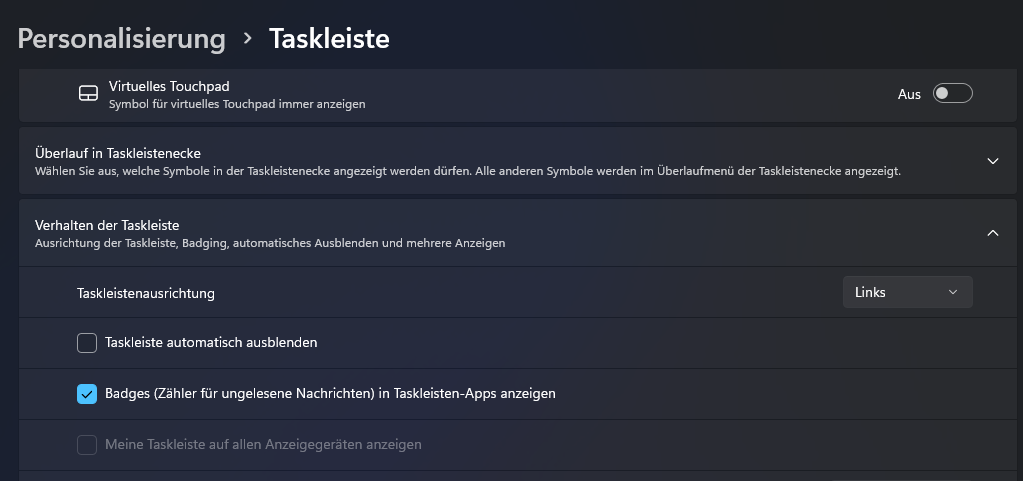The image size is (1023, 481).
Task: Click the breadcrumb arrow after Personalisierung
Action: pyautogui.click(x=247, y=39)
